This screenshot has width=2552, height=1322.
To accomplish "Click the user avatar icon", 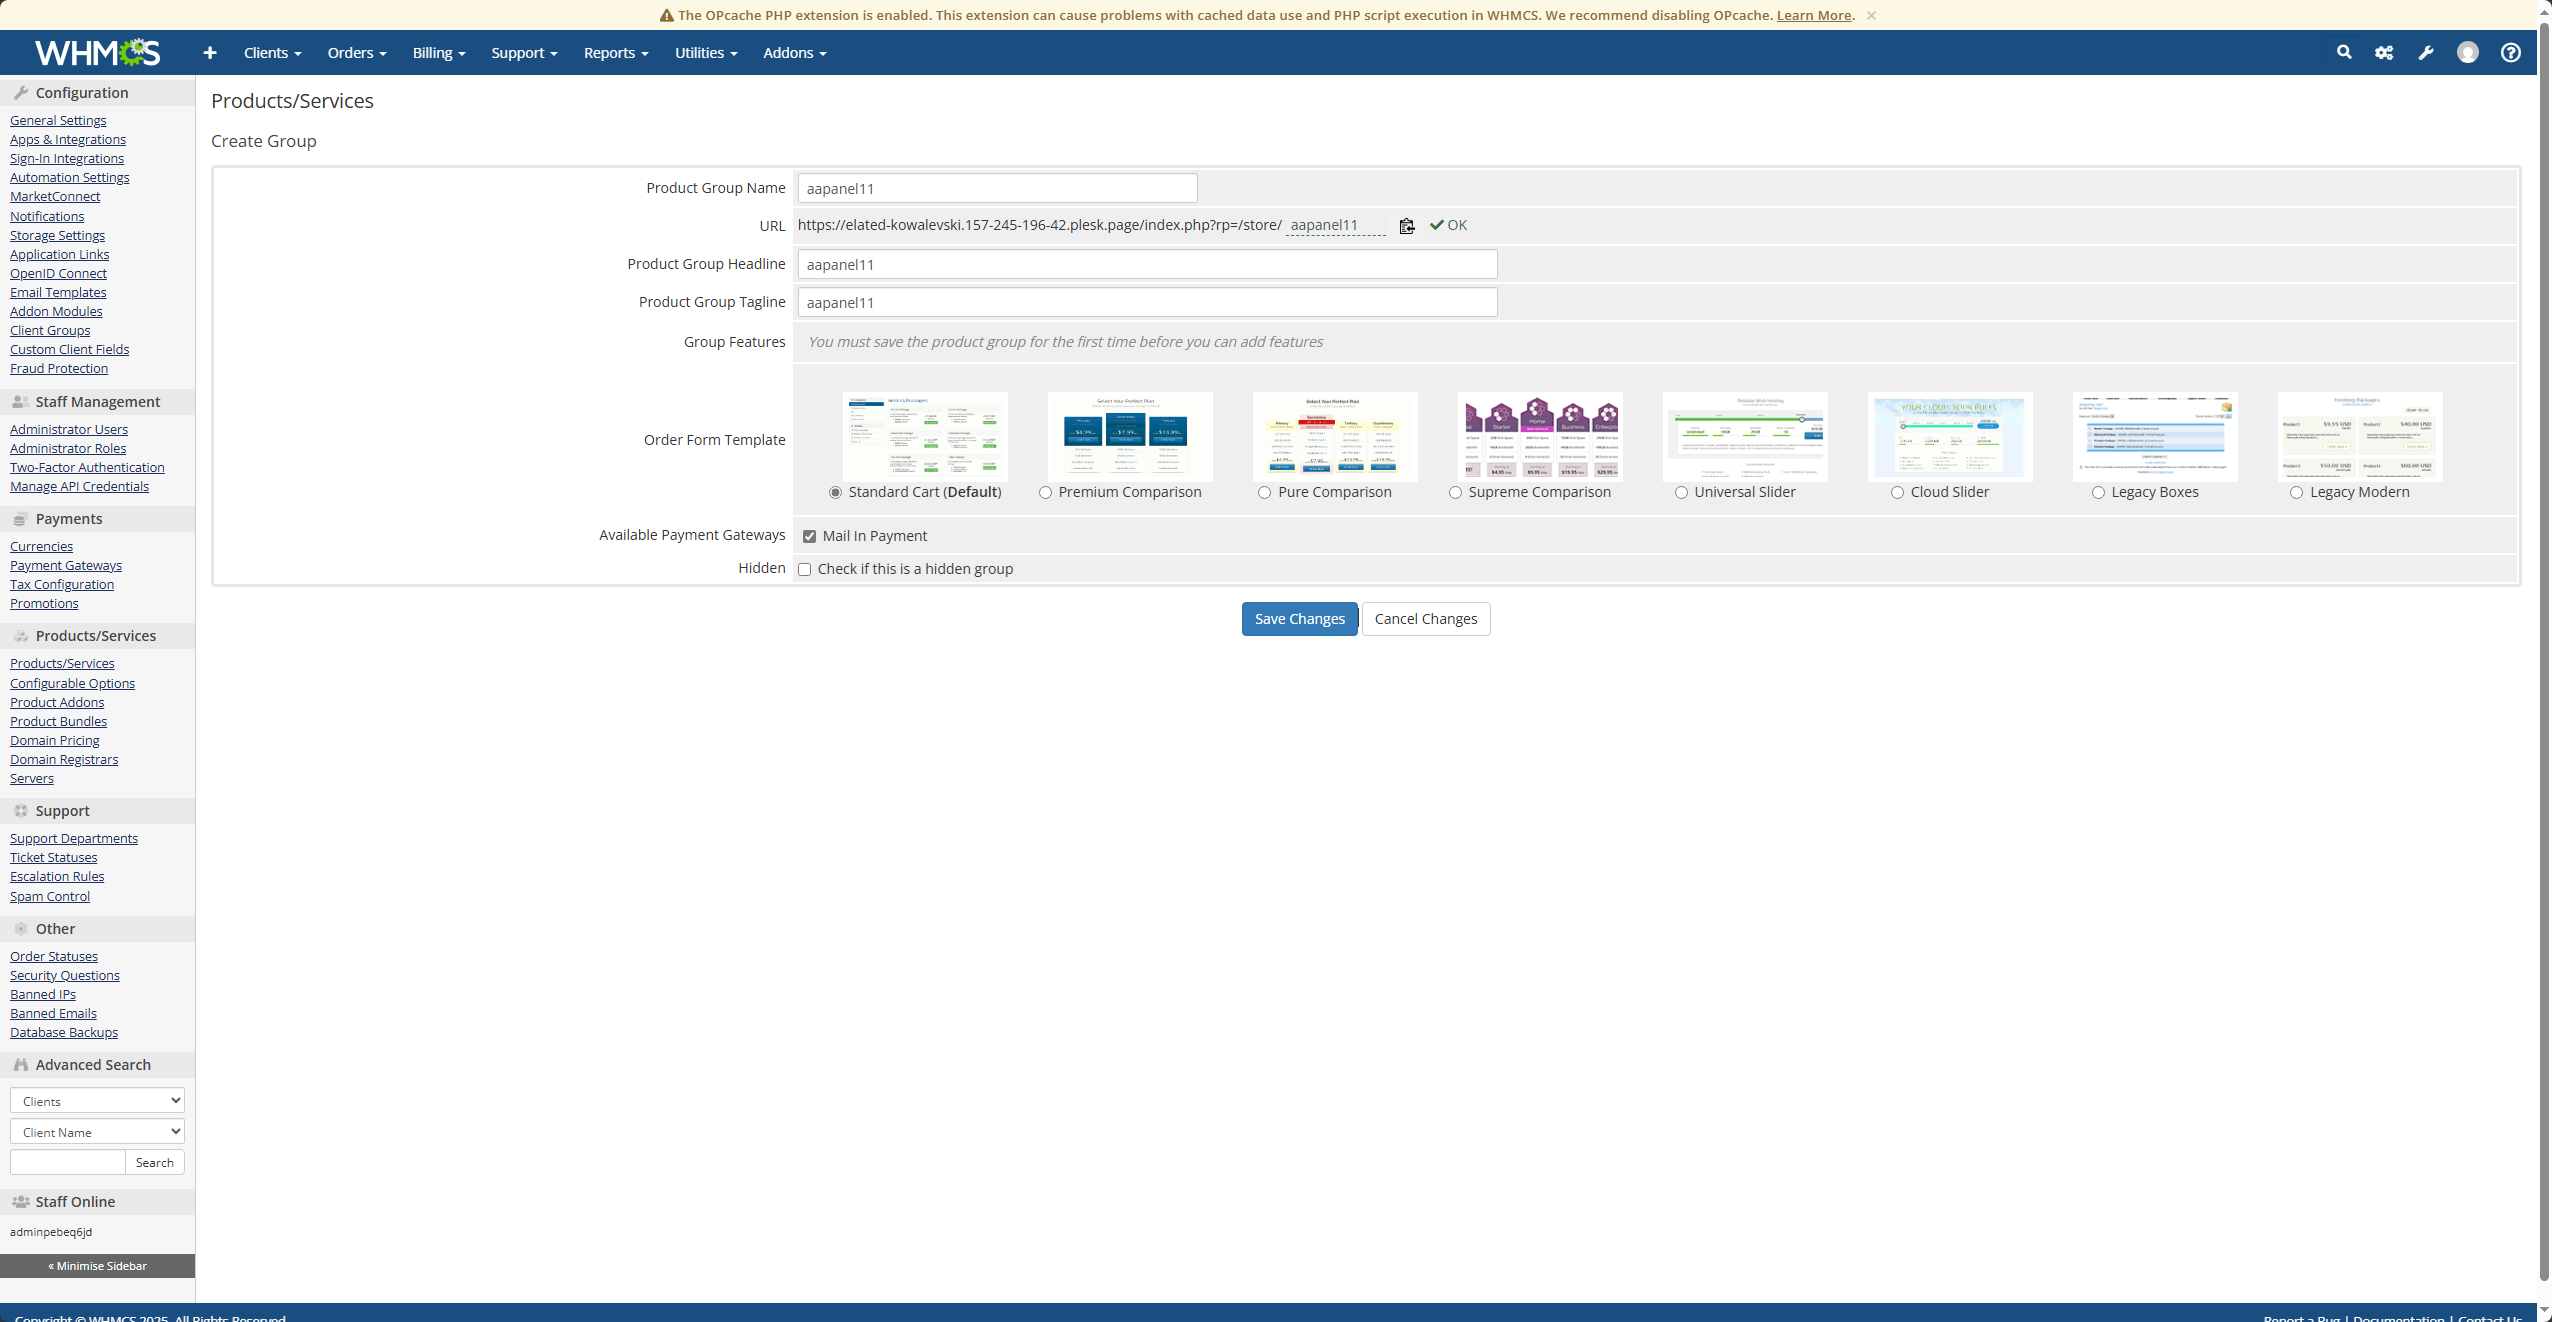I will 2467,53.
